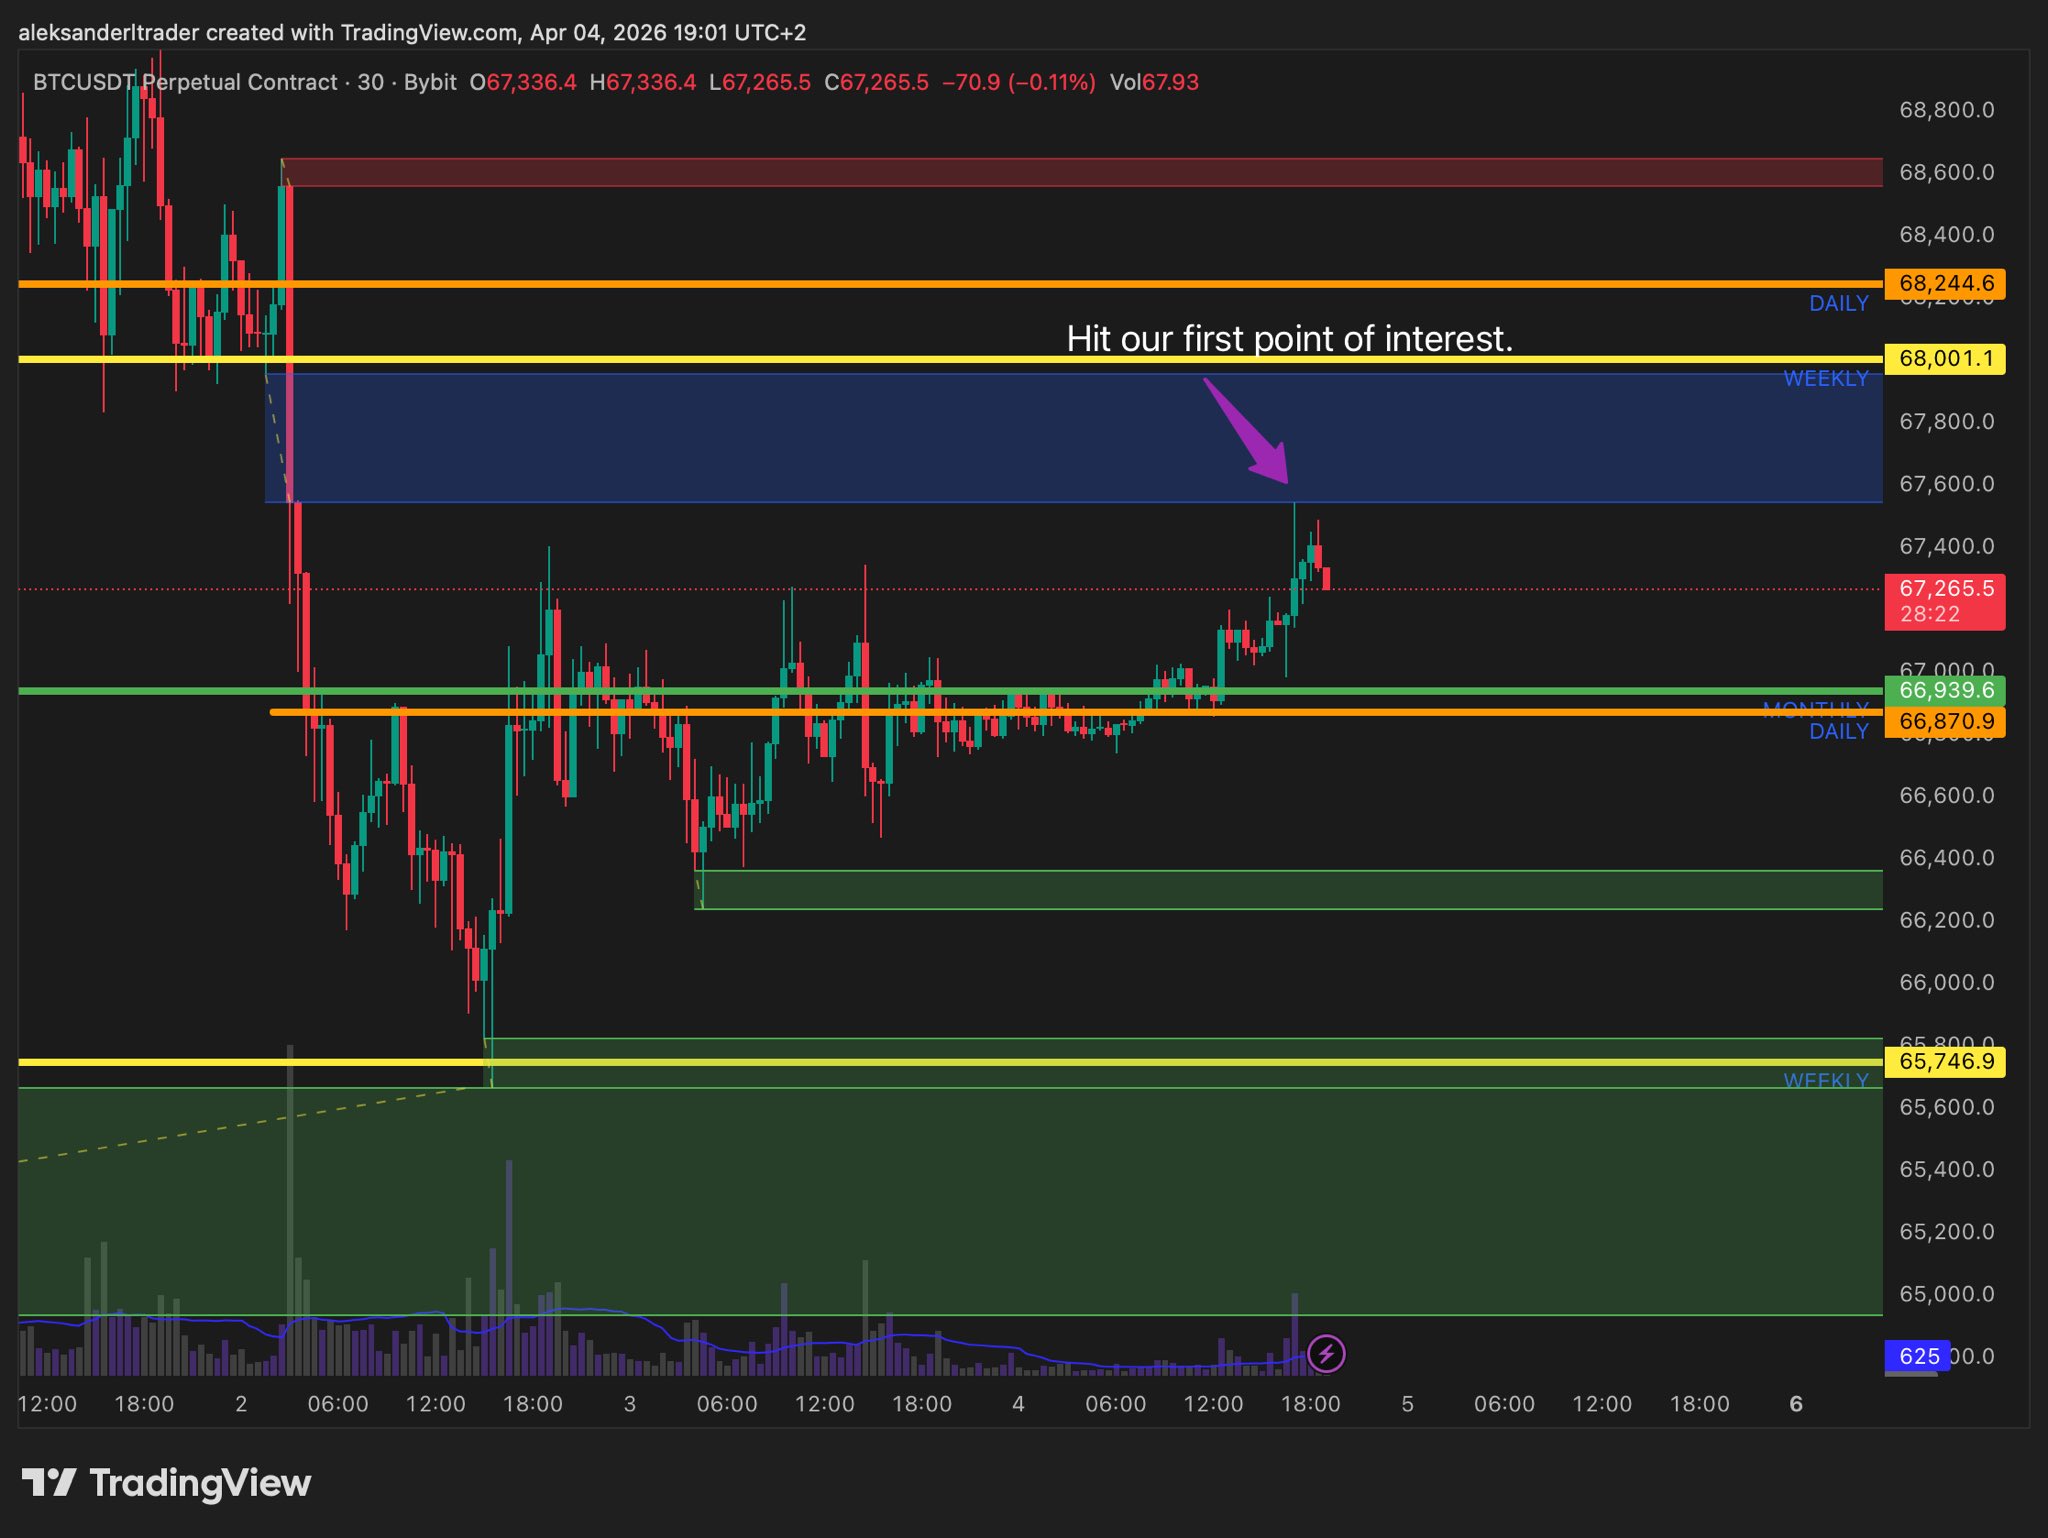Select the 68,001.1 yellow price label
Viewport: 2048px width, 1538px height.
pos(1944,358)
